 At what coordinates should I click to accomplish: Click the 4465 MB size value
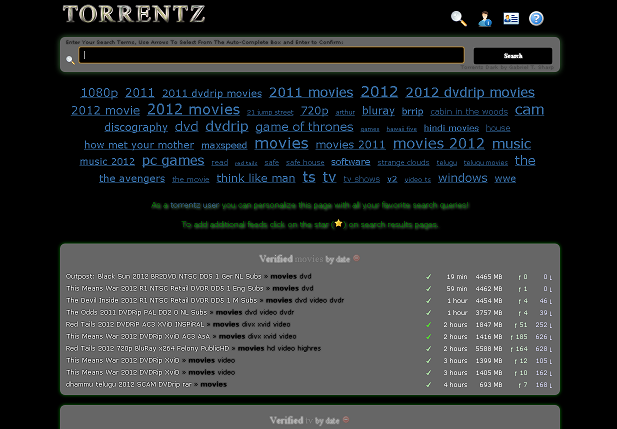pyautogui.click(x=489, y=277)
